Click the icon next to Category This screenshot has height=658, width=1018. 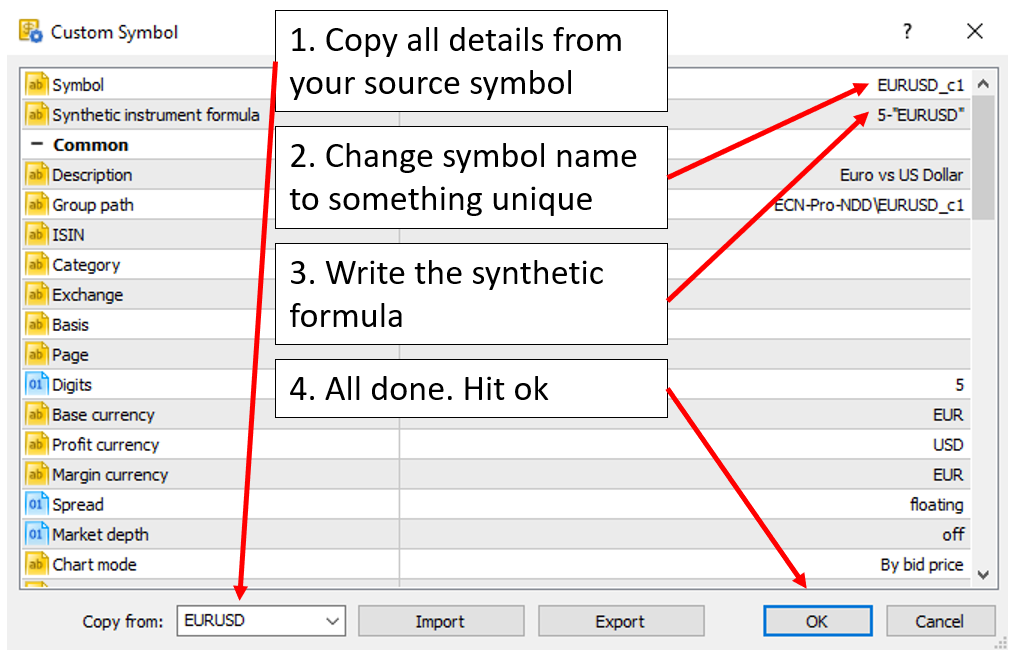pos(36,264)
